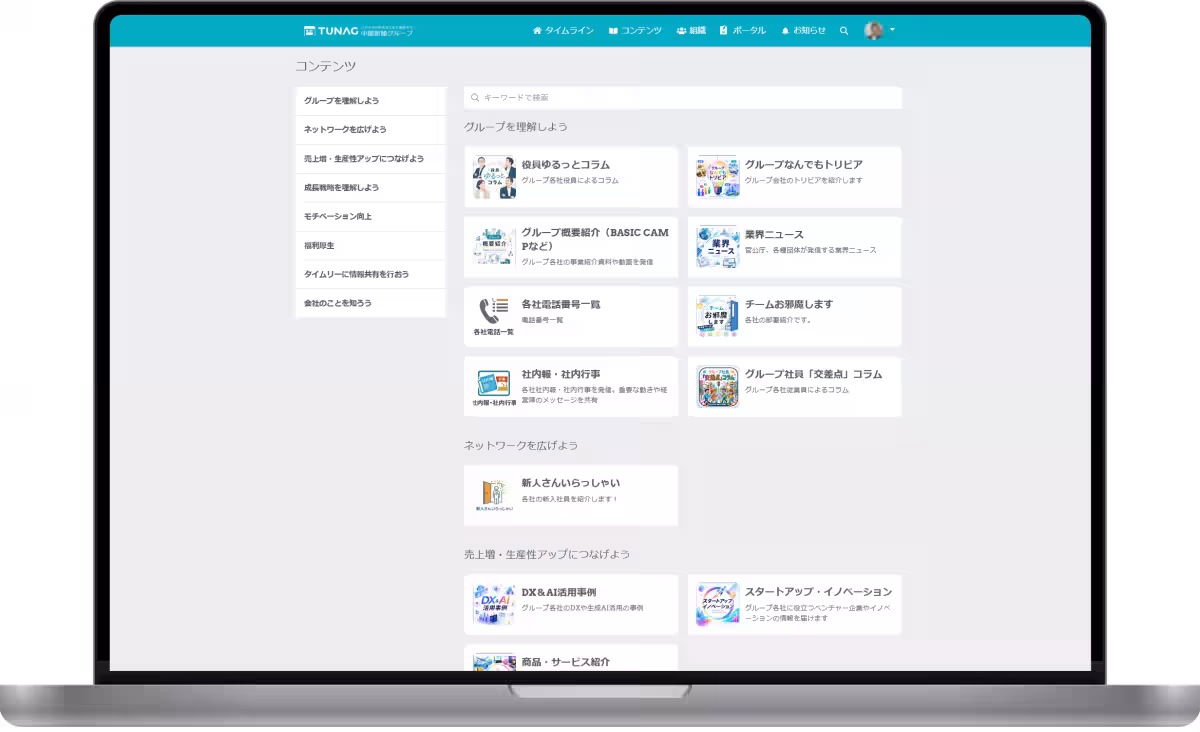Click description グループ各社役員によるコラム
Image resolution: width=1200 pixels, height=732 pixels.
click(570, 181)
